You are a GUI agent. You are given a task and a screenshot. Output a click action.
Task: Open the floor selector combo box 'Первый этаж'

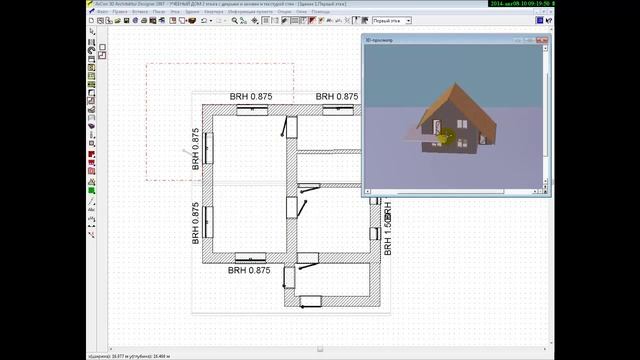tap(391, 20)
